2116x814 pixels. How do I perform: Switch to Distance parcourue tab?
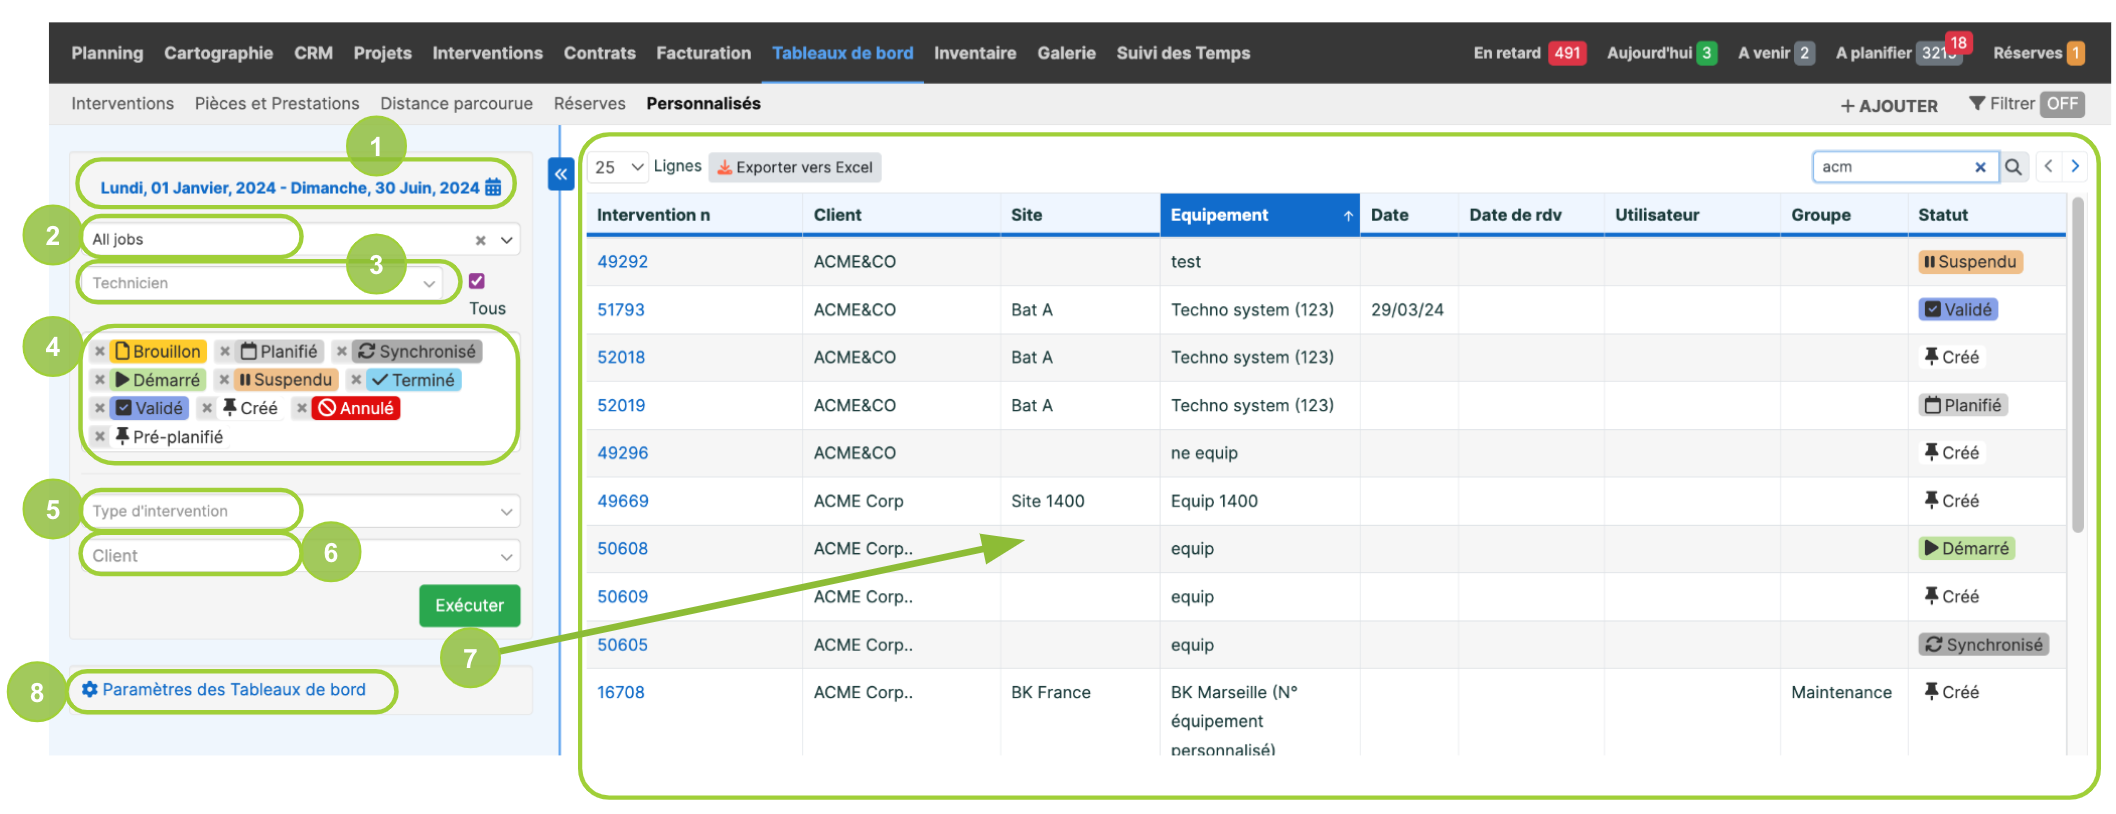coord(456,103)
